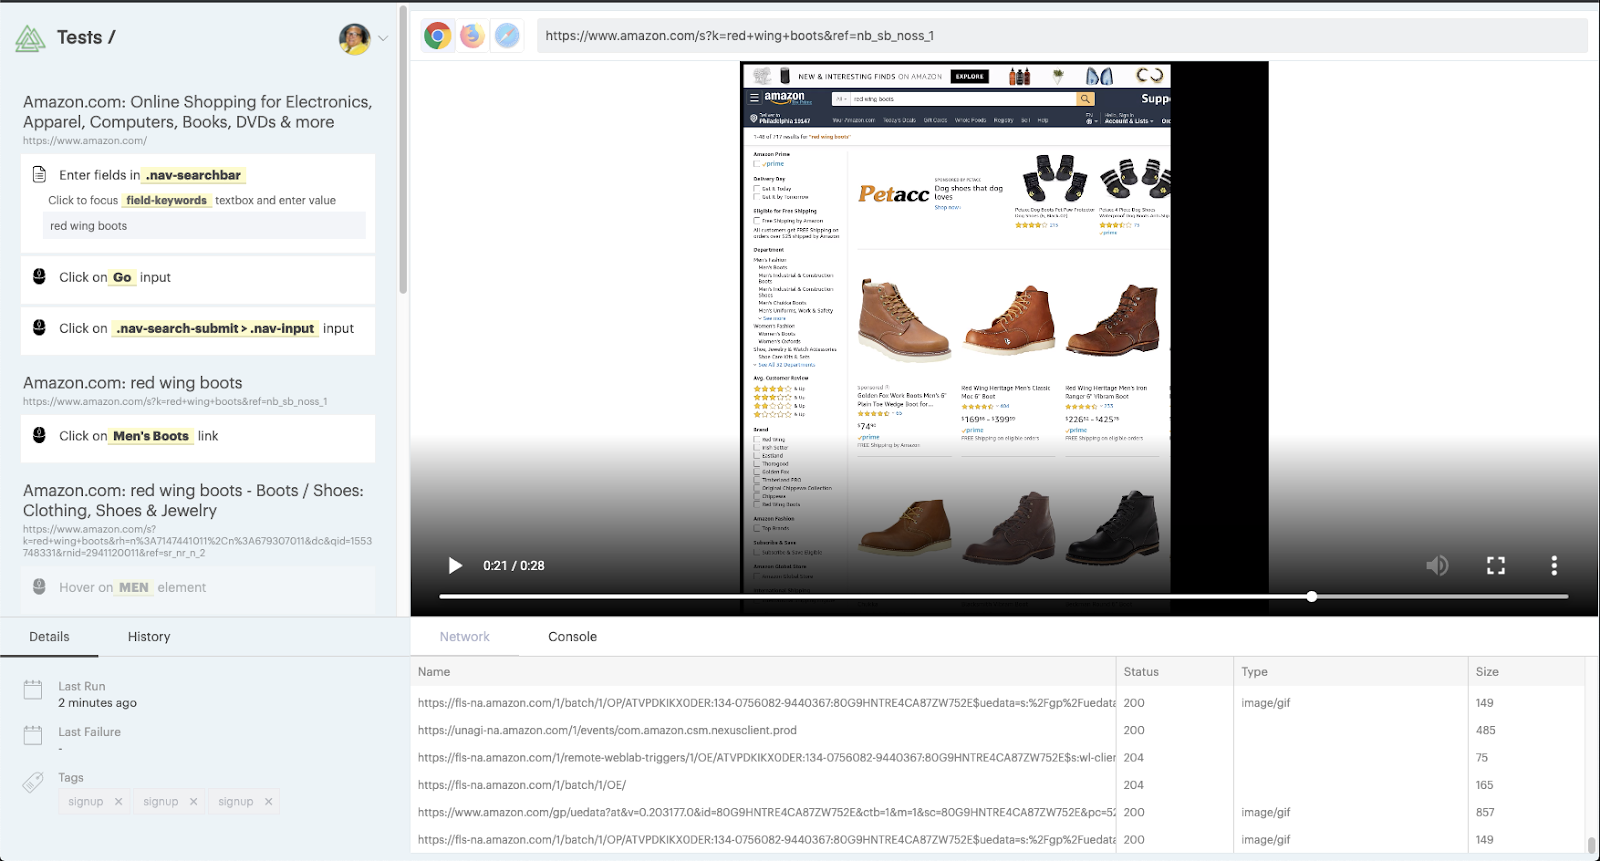Click the network table vertical scrollbar
1600x861 pixels.
(x=1591, y=845)
